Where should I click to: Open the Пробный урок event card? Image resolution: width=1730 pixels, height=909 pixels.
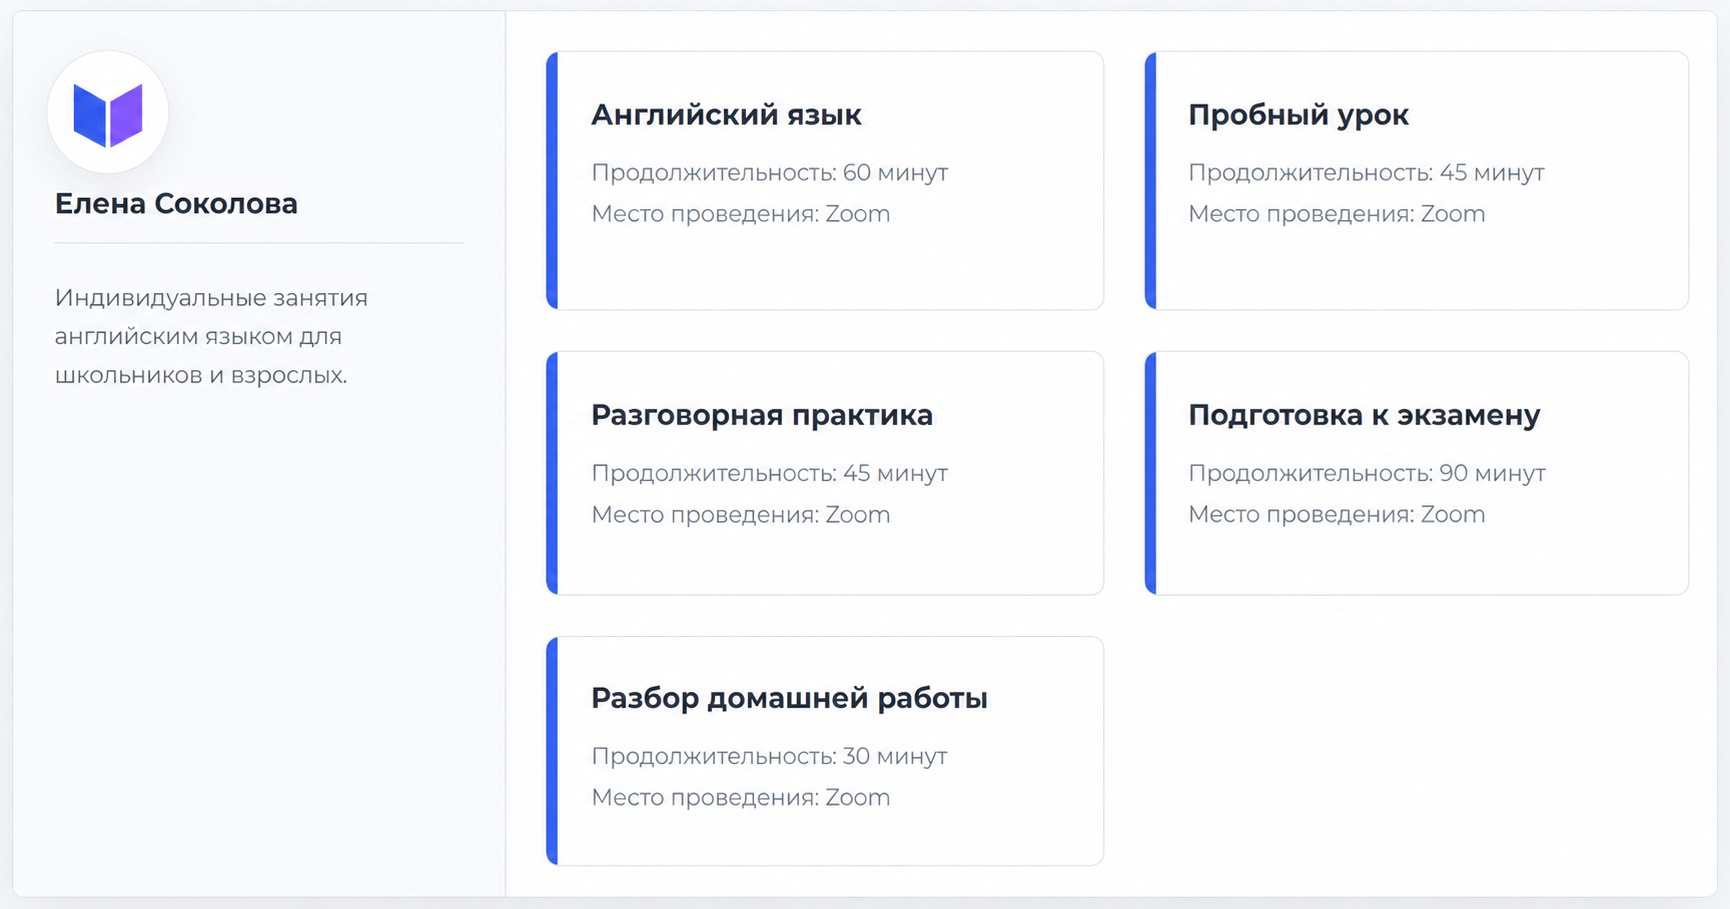click(x=1416, y=181)
